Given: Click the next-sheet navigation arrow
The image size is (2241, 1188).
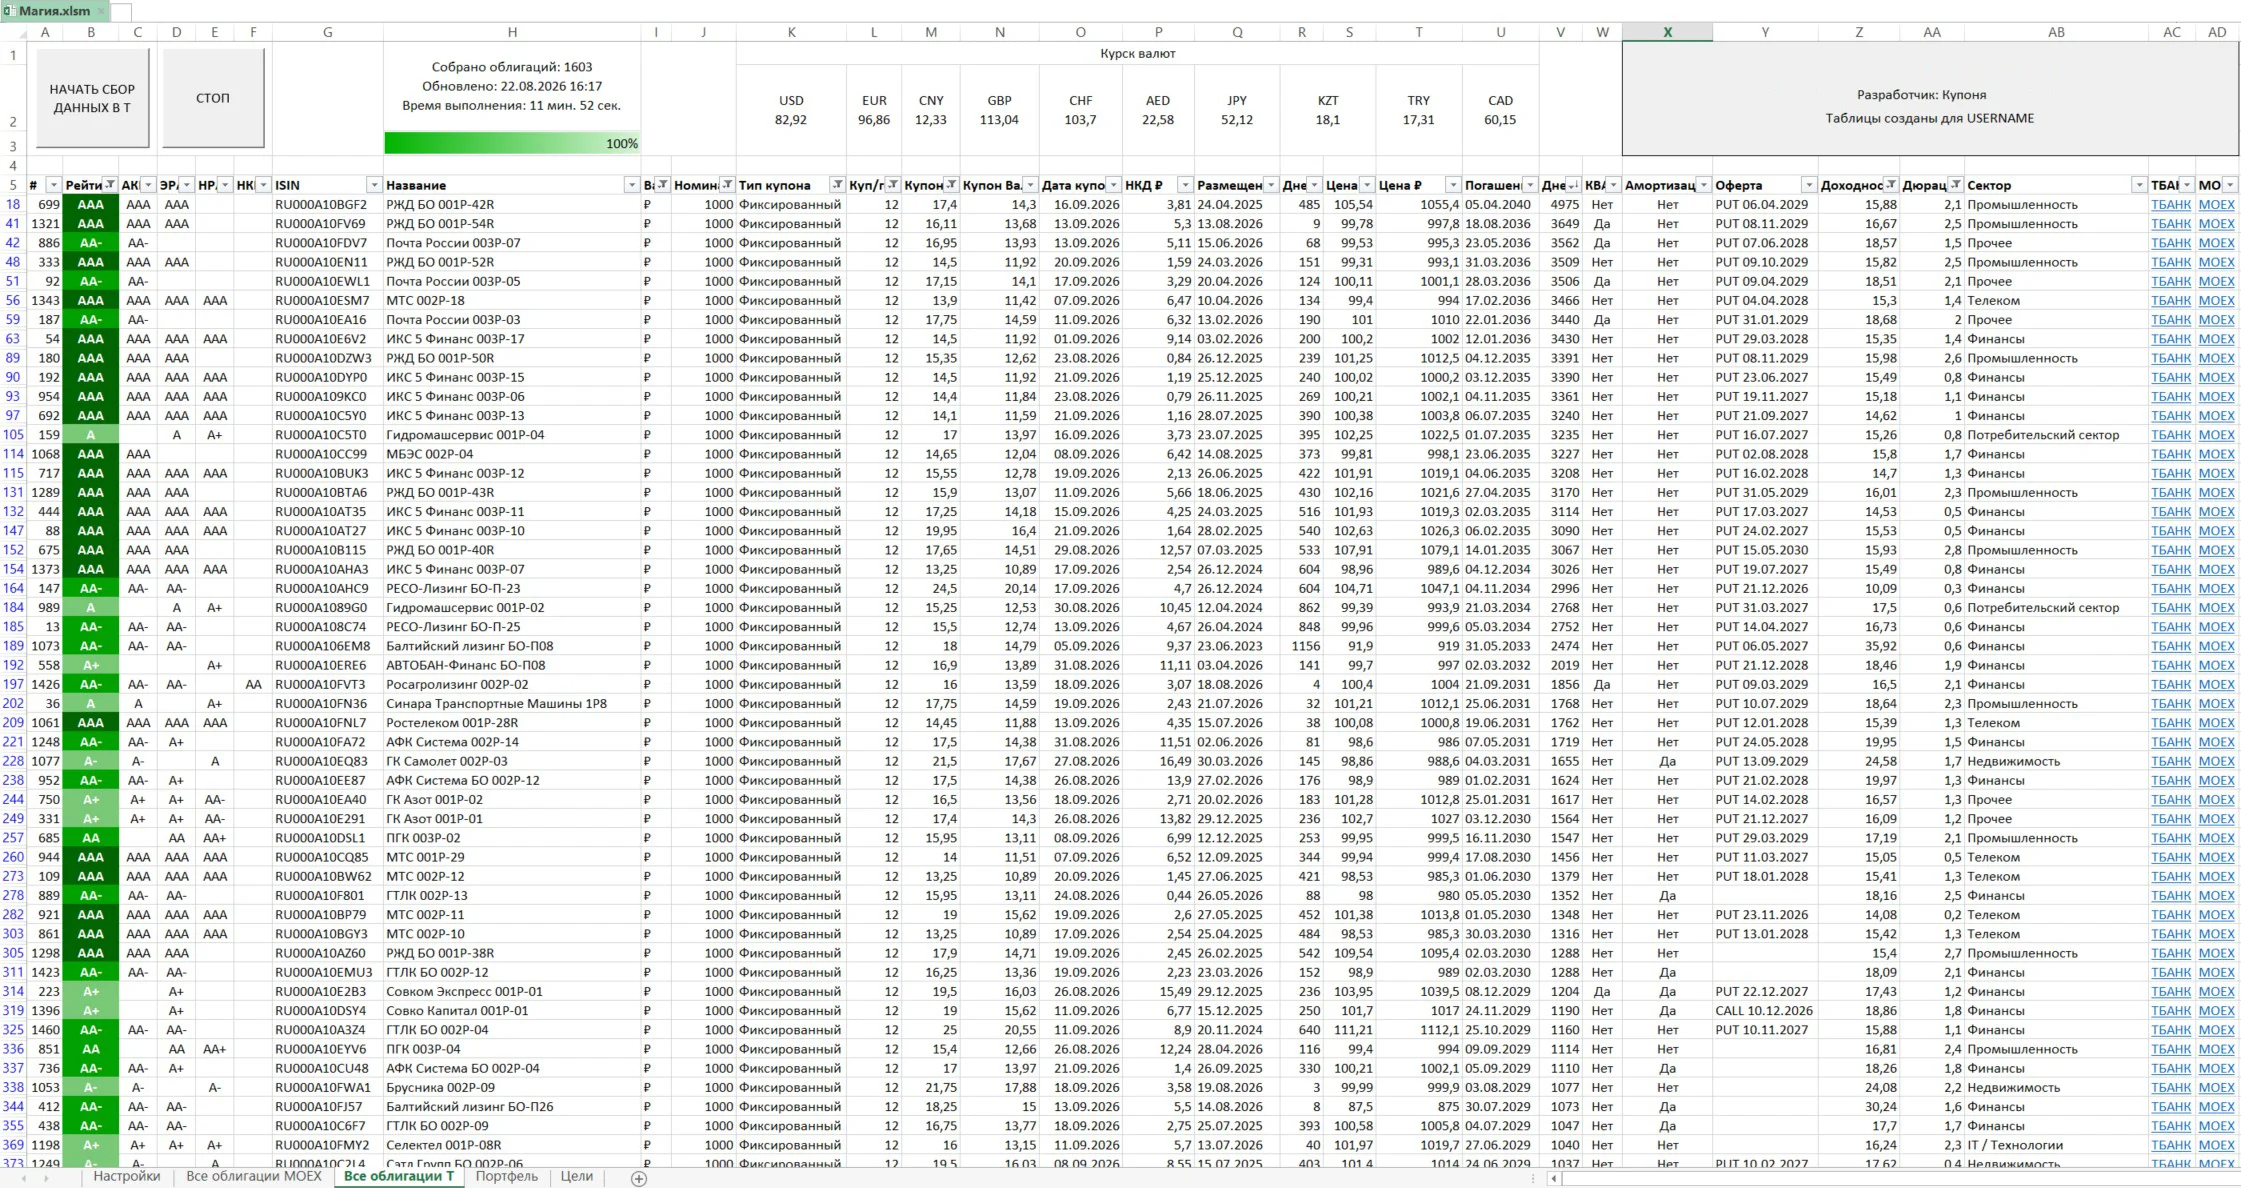Looking at the screenshot, I should pyautogui.click(x=46, y=1178).
